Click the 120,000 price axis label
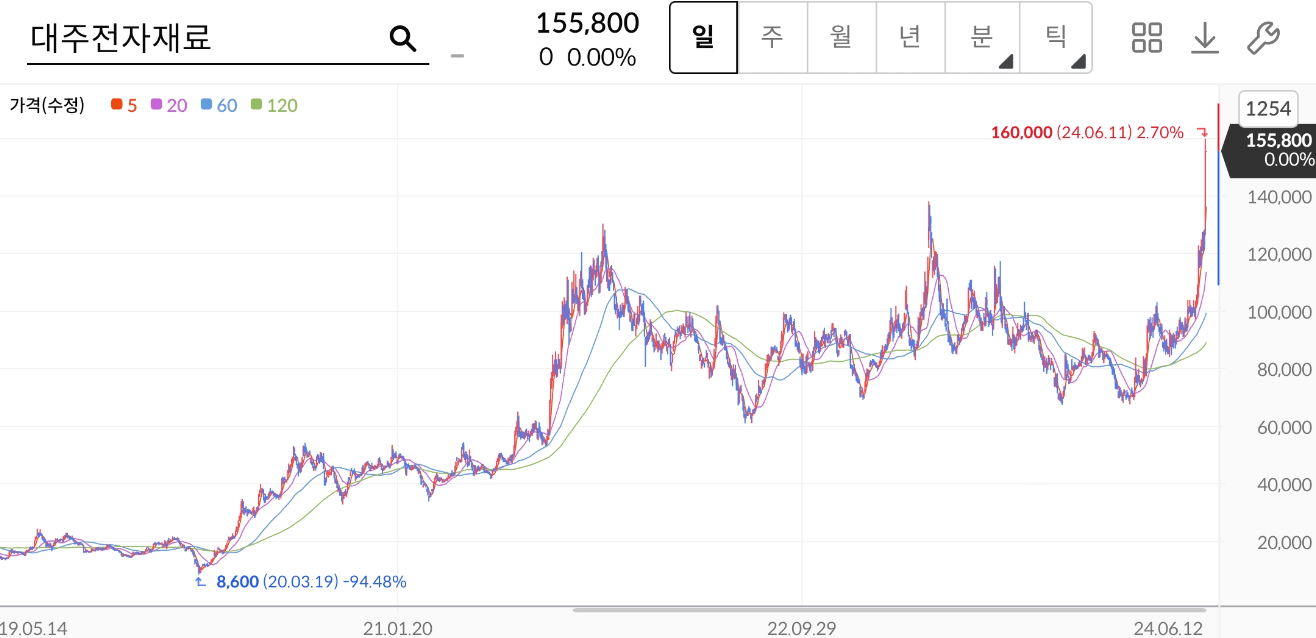The height and width of the screenshot is (638, 1316). 1279,254
